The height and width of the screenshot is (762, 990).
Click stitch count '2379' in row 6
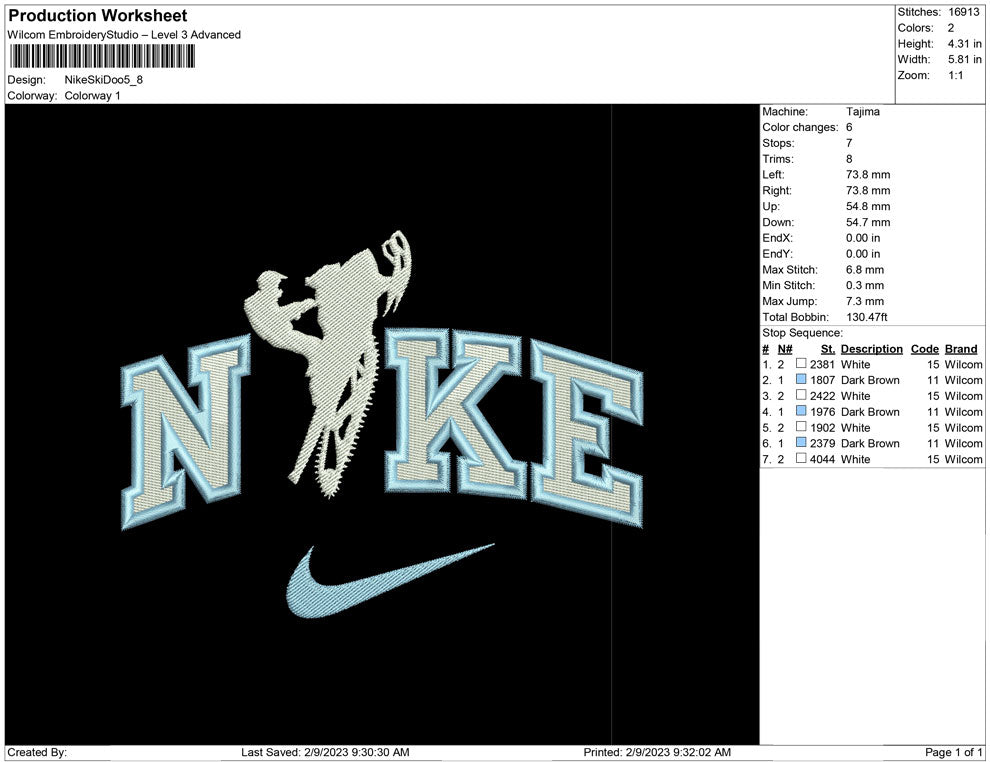pos(823,443)
